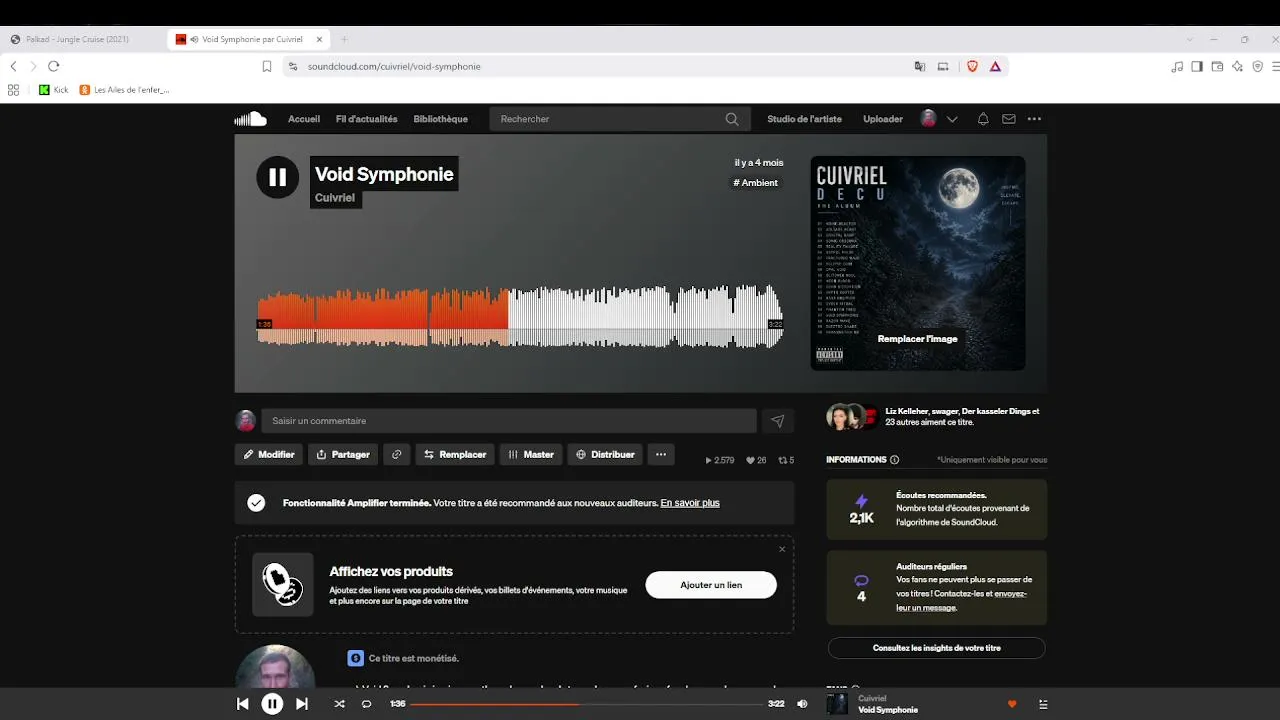The height and width of the screenshot is (720, 1280).
Task: Open the SoundCloud top bar three-dots menu
Action: (x=1034, y=119)
